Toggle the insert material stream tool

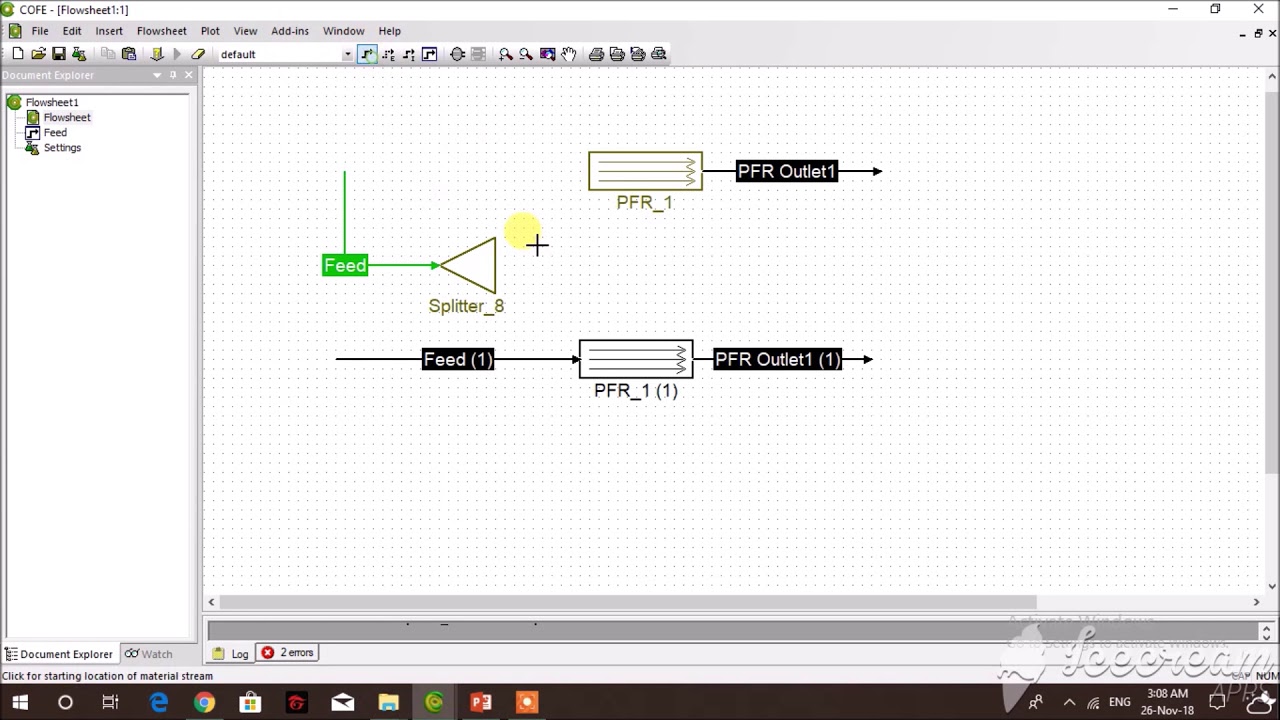[368, 54]
